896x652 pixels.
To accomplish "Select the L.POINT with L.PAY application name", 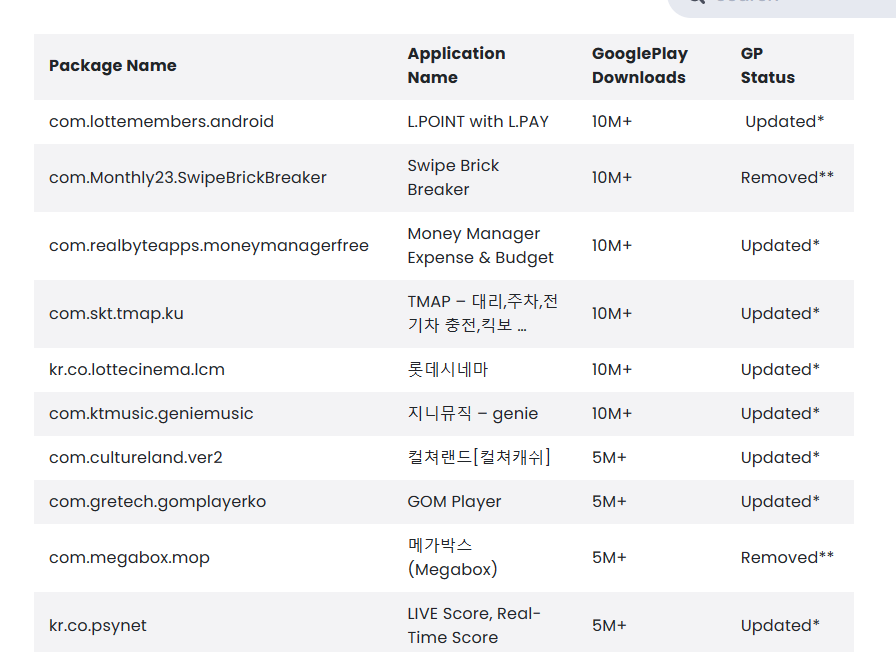I will (478, 122).
